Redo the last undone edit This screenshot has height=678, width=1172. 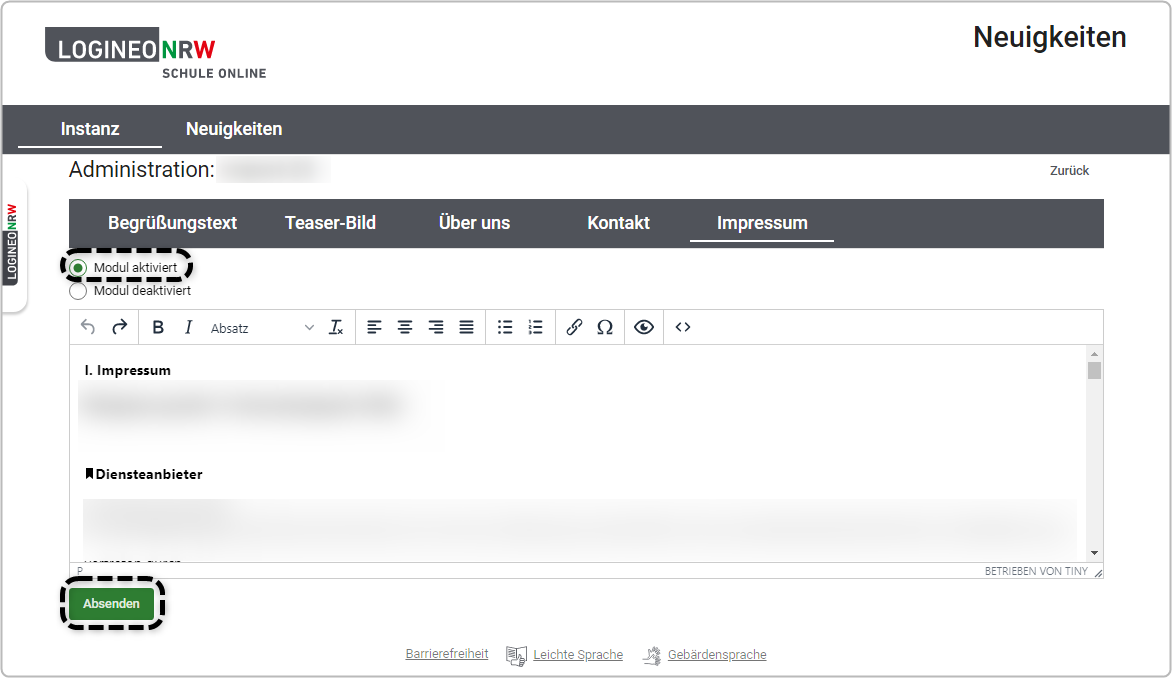120,327
